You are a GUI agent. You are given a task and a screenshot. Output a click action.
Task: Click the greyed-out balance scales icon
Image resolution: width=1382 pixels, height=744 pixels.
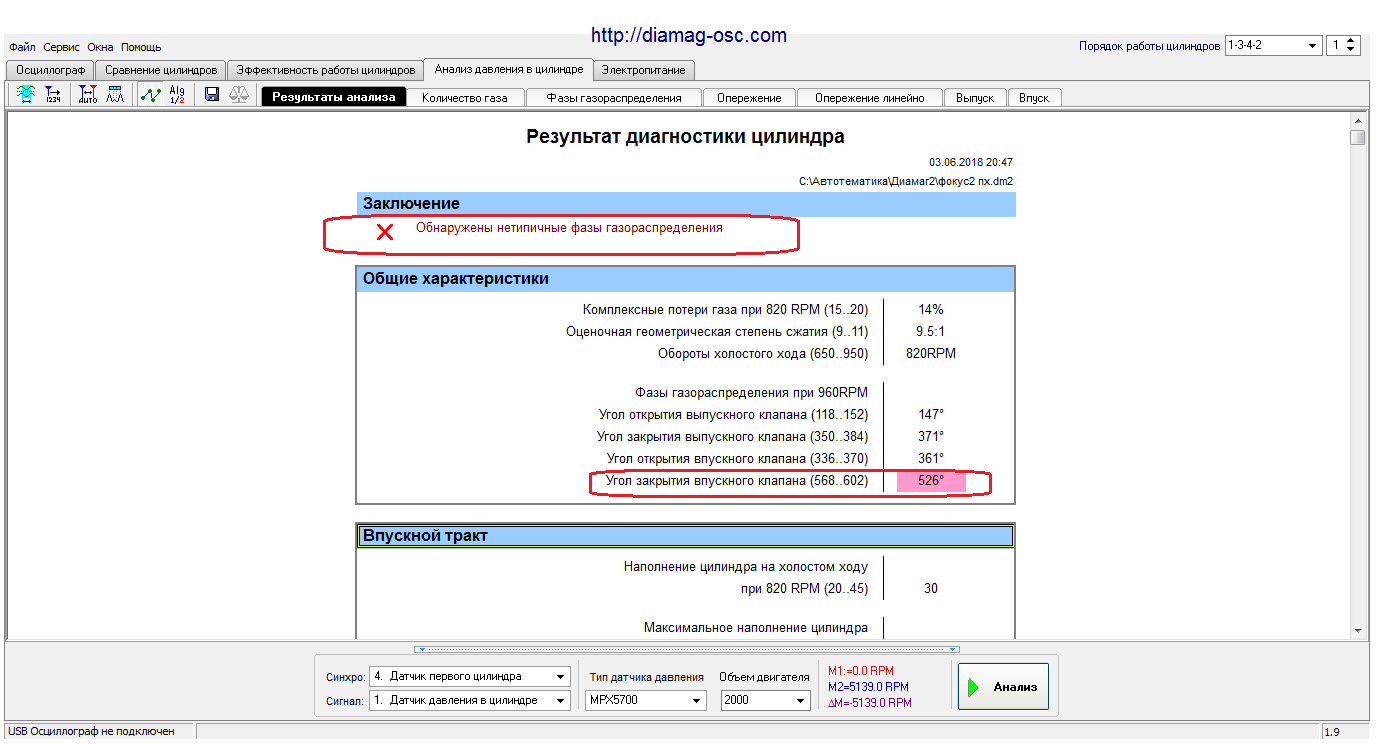coord(240,95)
